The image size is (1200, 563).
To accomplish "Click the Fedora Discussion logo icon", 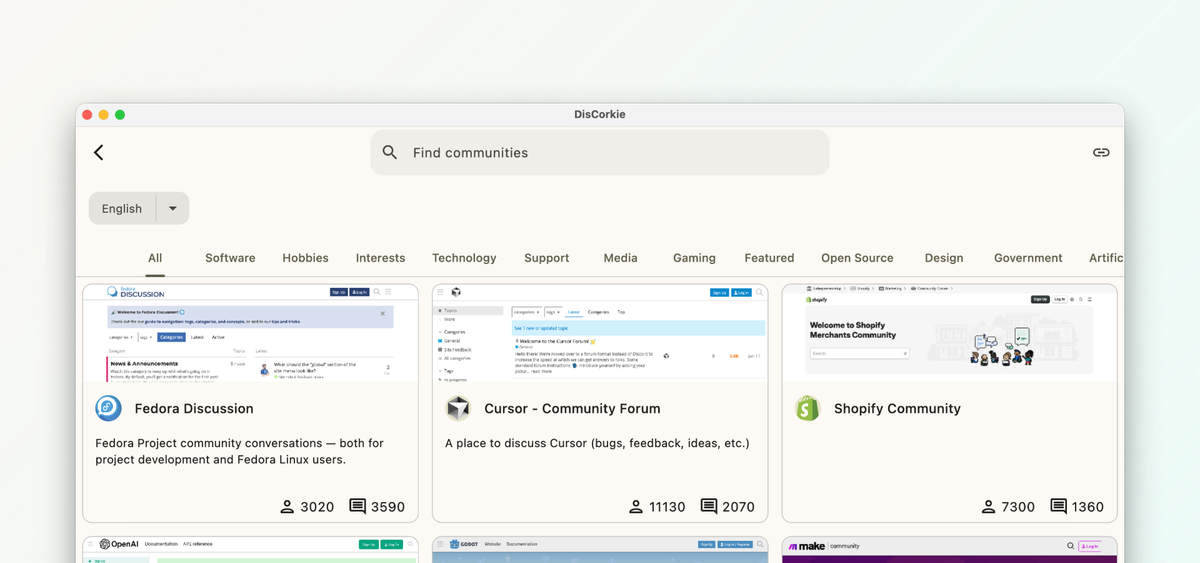I will coord(108,408).
